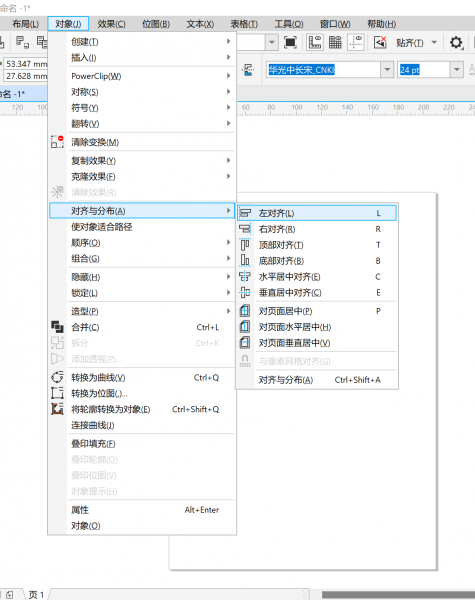Toggle the show grid icon
This screenshot has width=475, height=600.
tap(335, 42)
